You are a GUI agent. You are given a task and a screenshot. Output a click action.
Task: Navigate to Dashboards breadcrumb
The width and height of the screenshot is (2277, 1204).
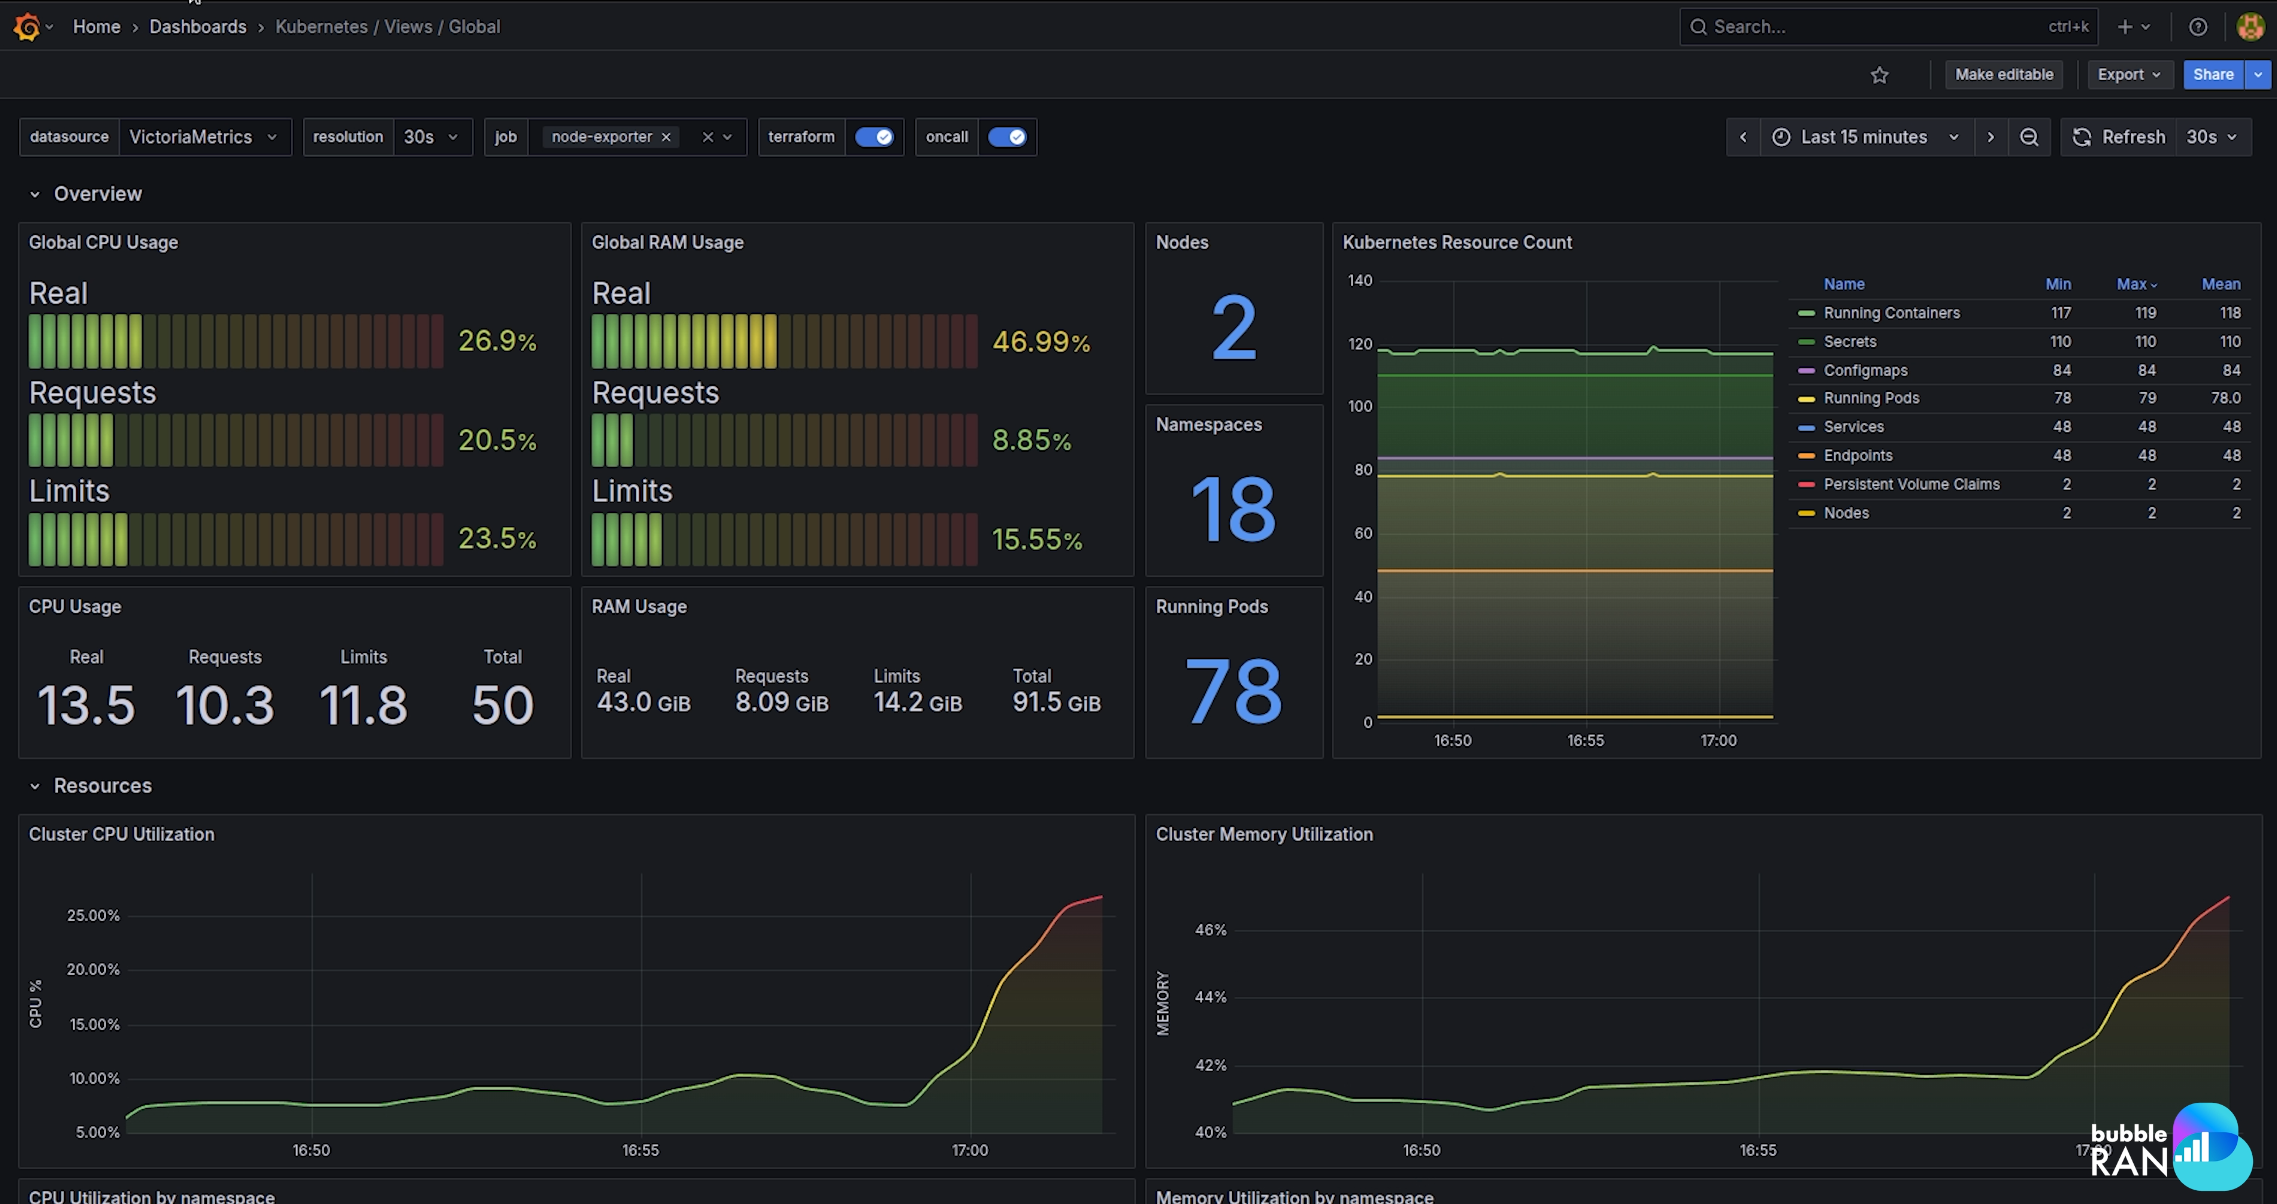(x=197, y=27)
